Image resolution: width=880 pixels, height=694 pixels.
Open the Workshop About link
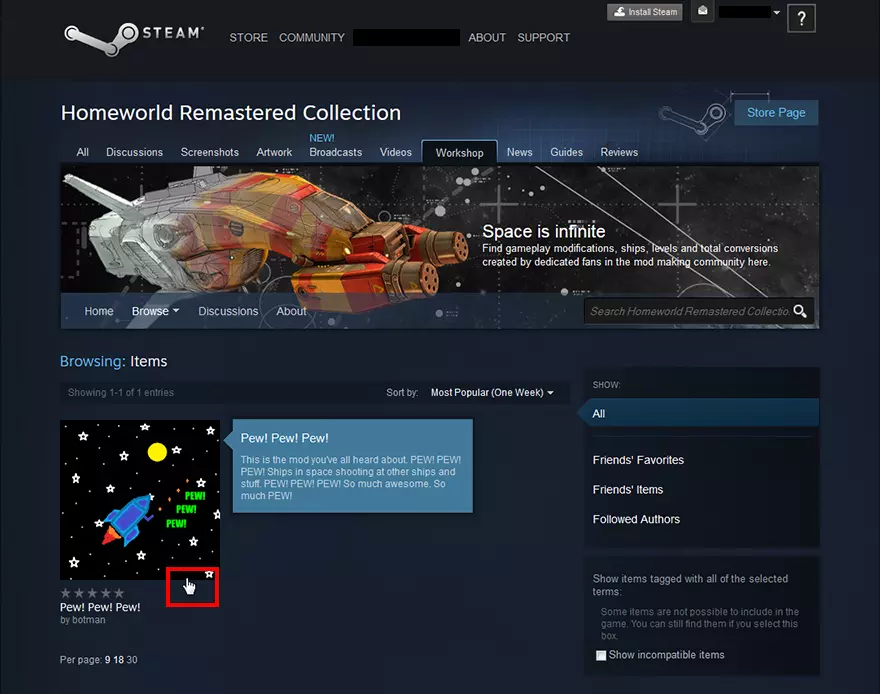[291, 311]
